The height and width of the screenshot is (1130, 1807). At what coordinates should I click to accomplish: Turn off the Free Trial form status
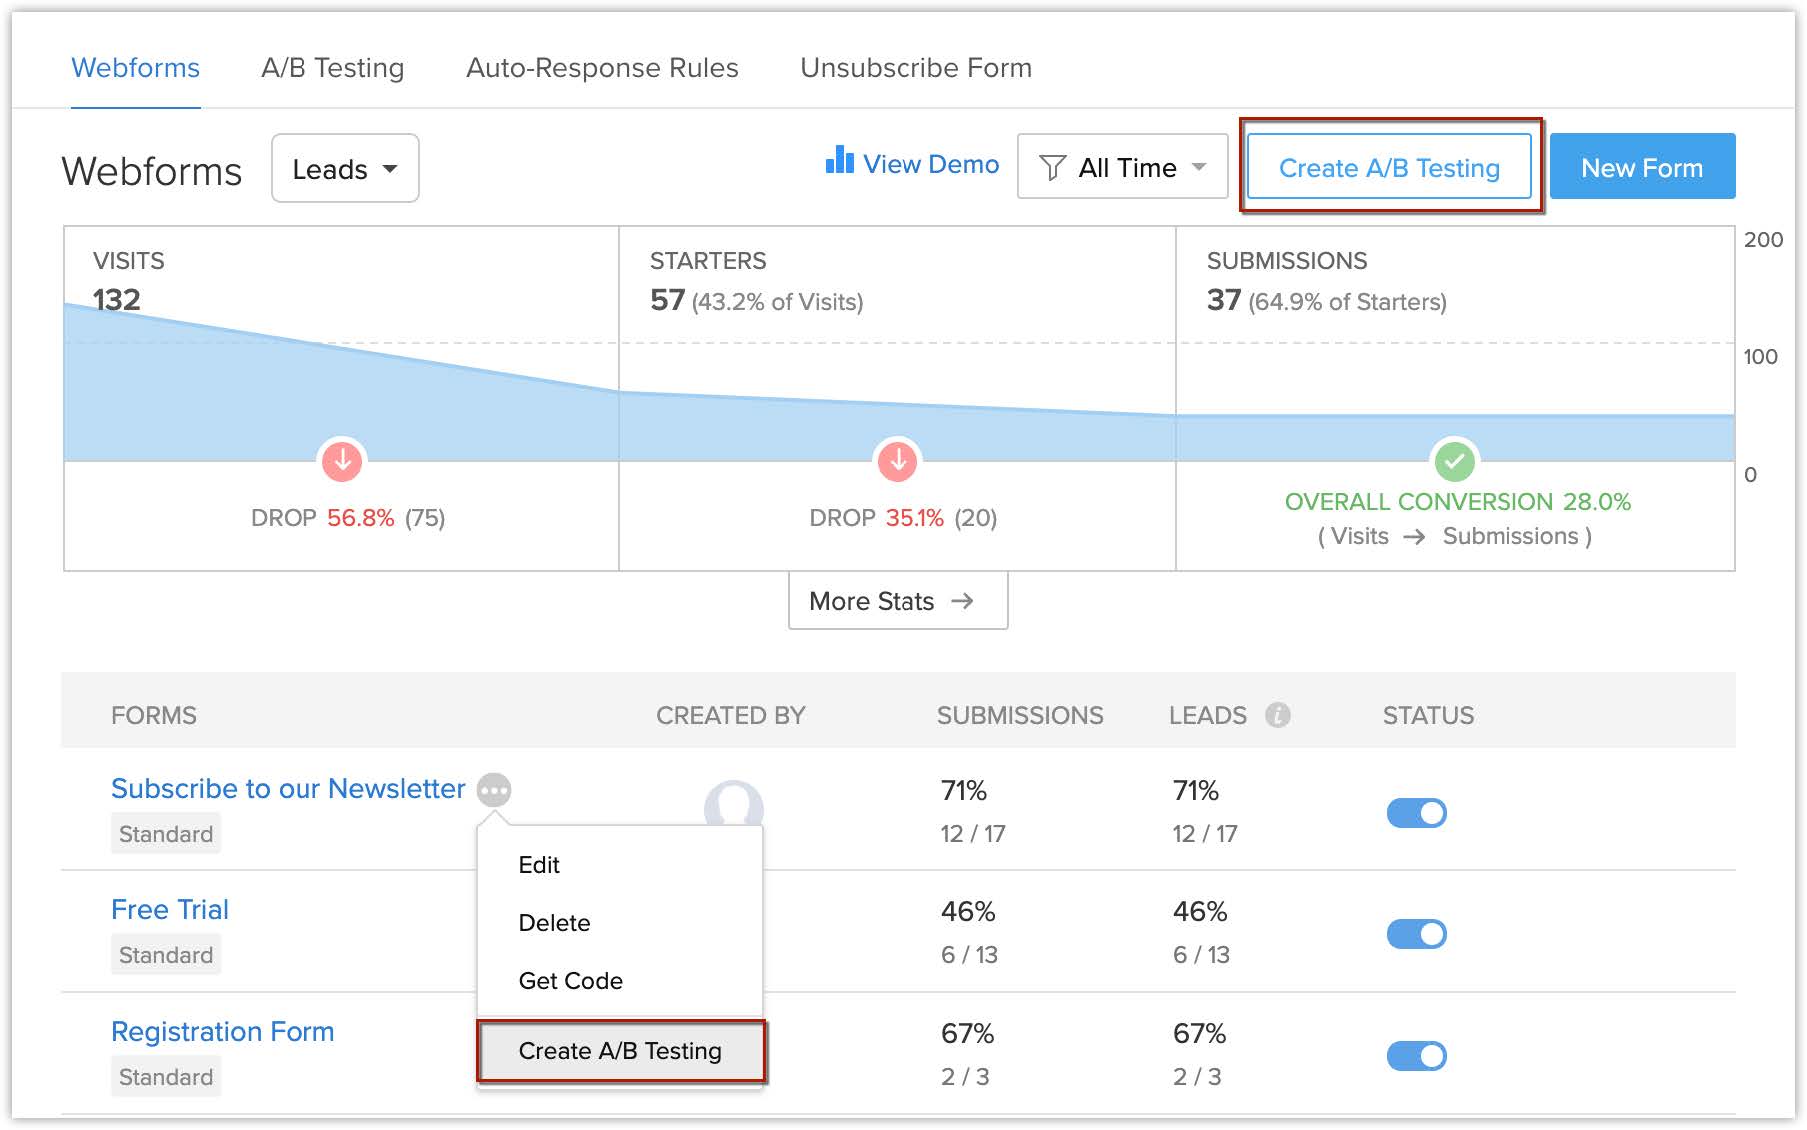pos(1416,934)
